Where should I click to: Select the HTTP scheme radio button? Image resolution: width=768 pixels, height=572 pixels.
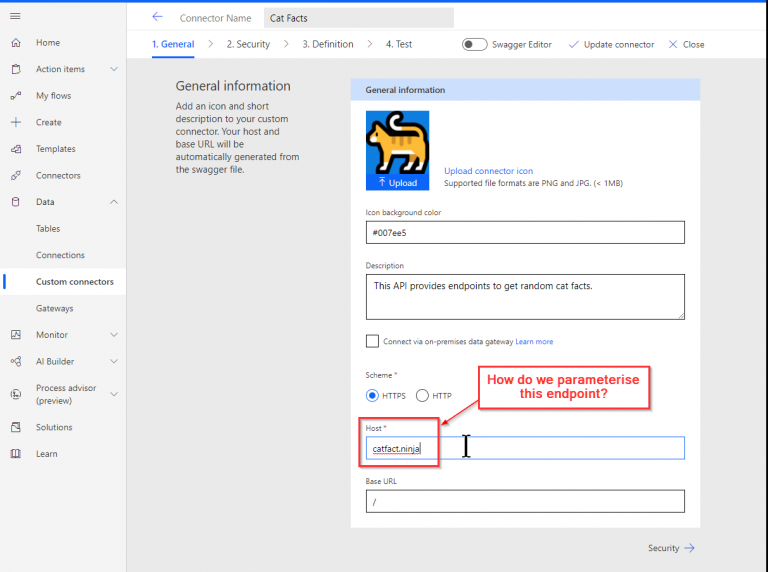[422, 395]
